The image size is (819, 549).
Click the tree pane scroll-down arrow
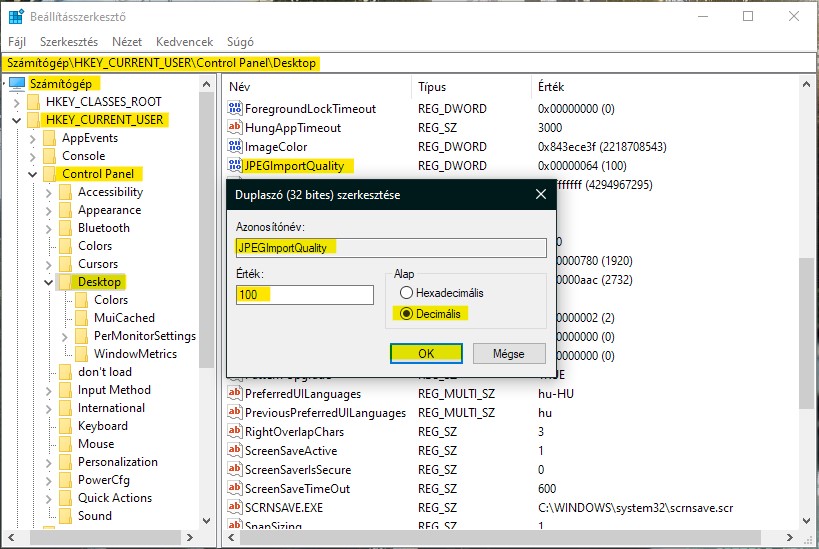coord(207,521)
